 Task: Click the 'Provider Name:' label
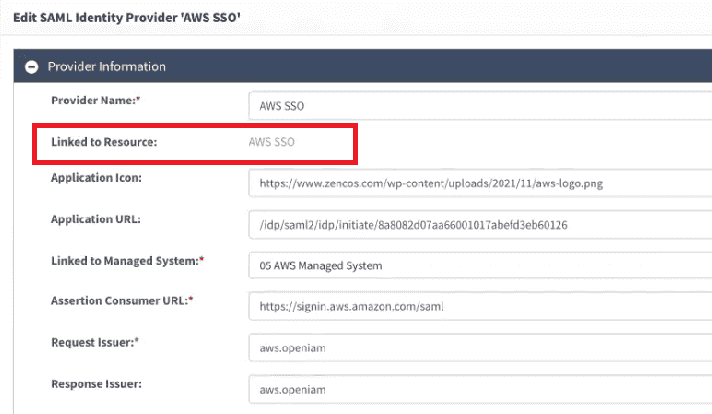[x=94, y=100]
